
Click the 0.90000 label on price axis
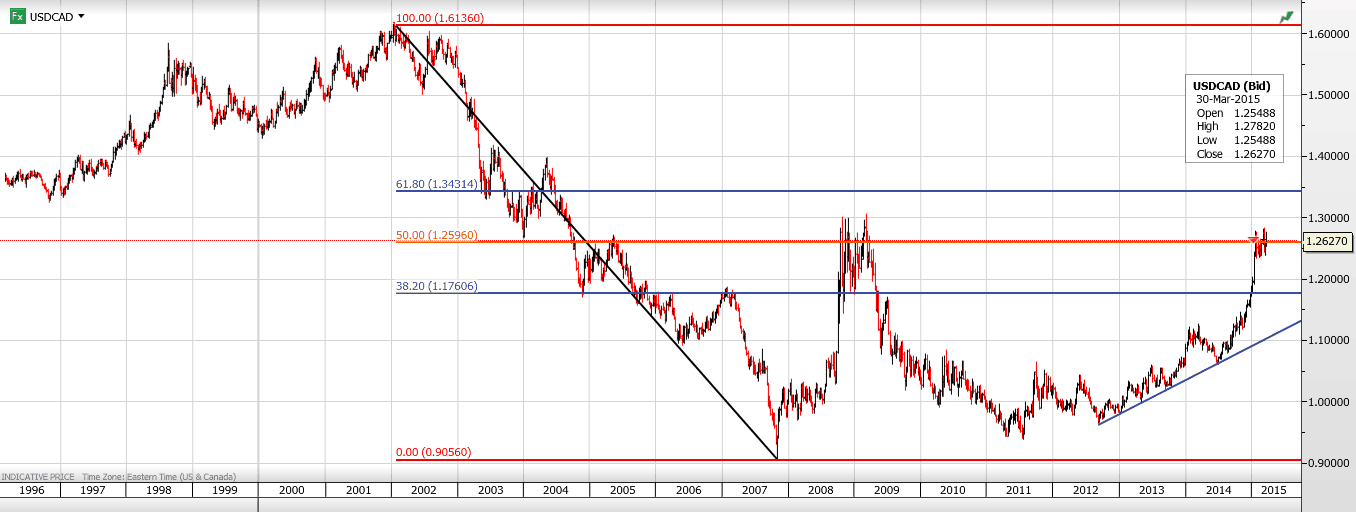pos(1330,463)
